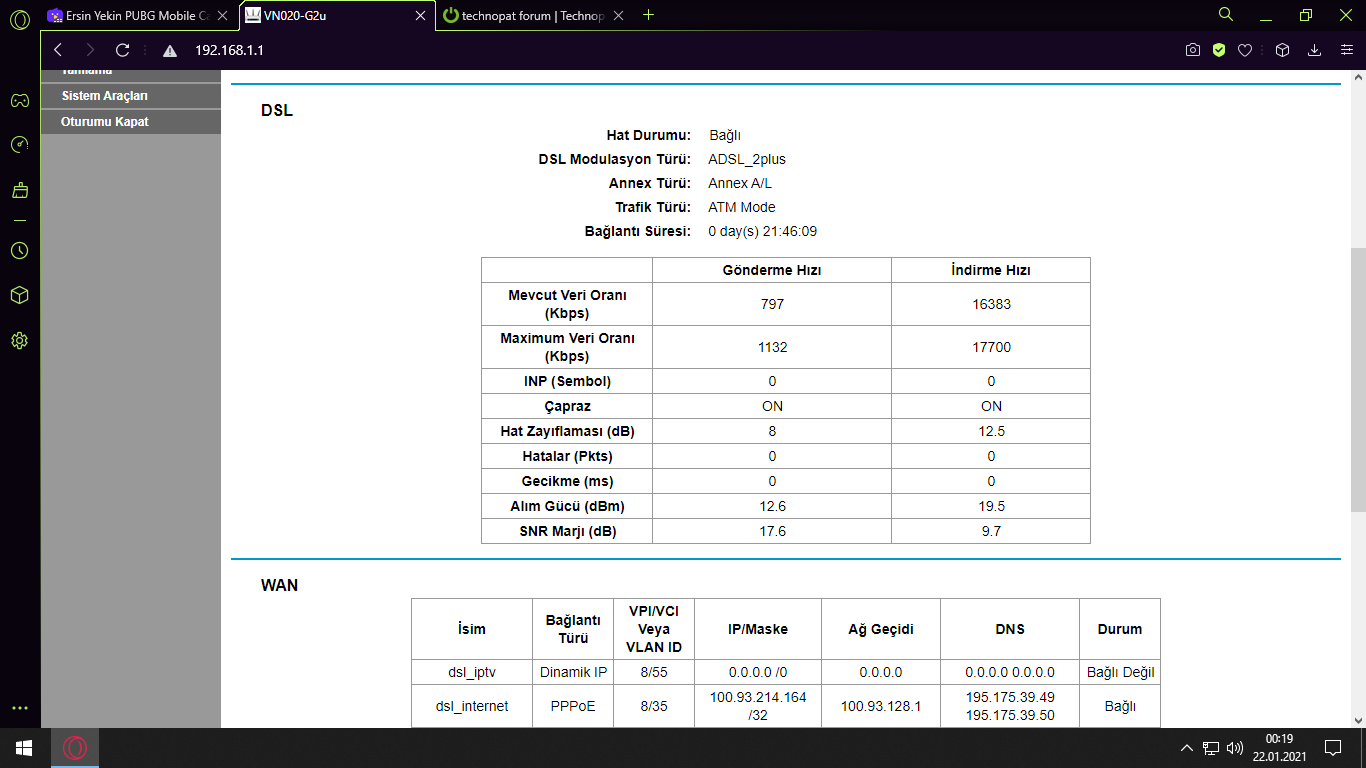
Task: Click the Gönderme Hızı column header
Action: click(772, 270)
